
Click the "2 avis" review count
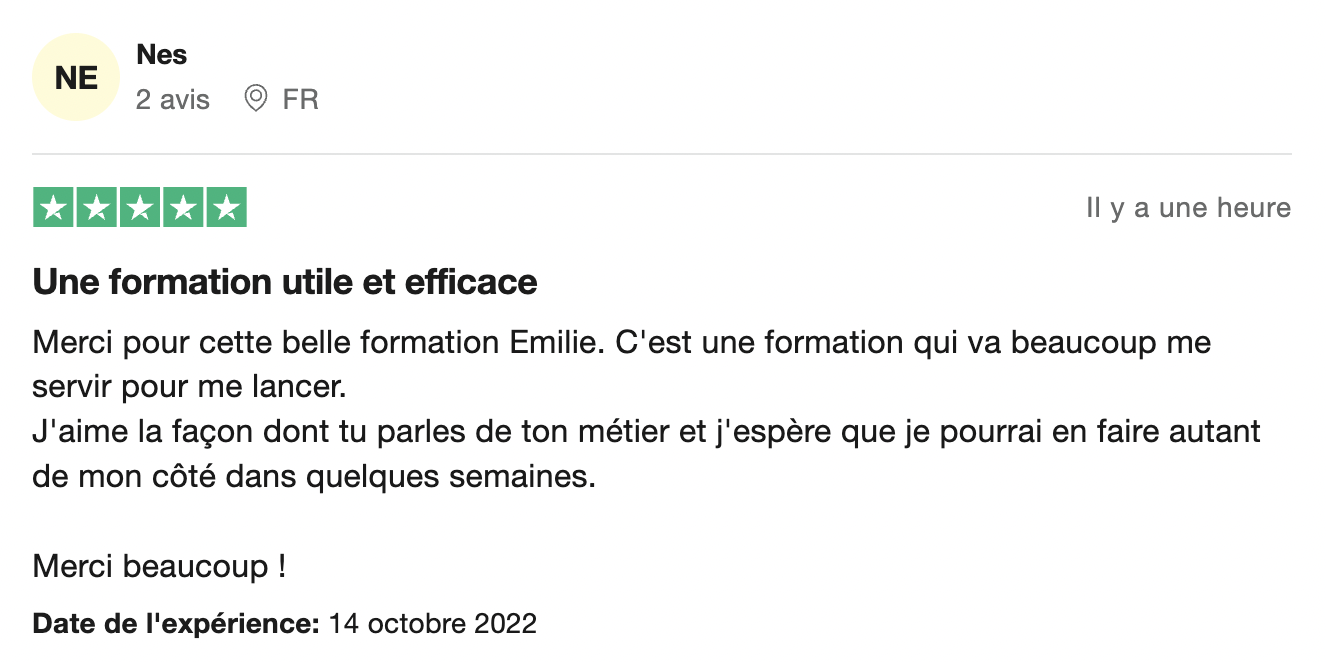point(173,100)
